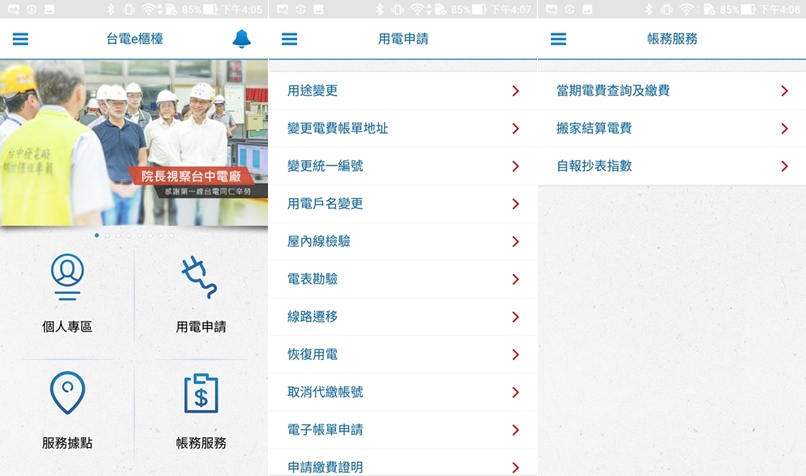The width and height of the screenshot is (806, 476).
Task: Select the 恢復用電 text
Action: point(313,355)
